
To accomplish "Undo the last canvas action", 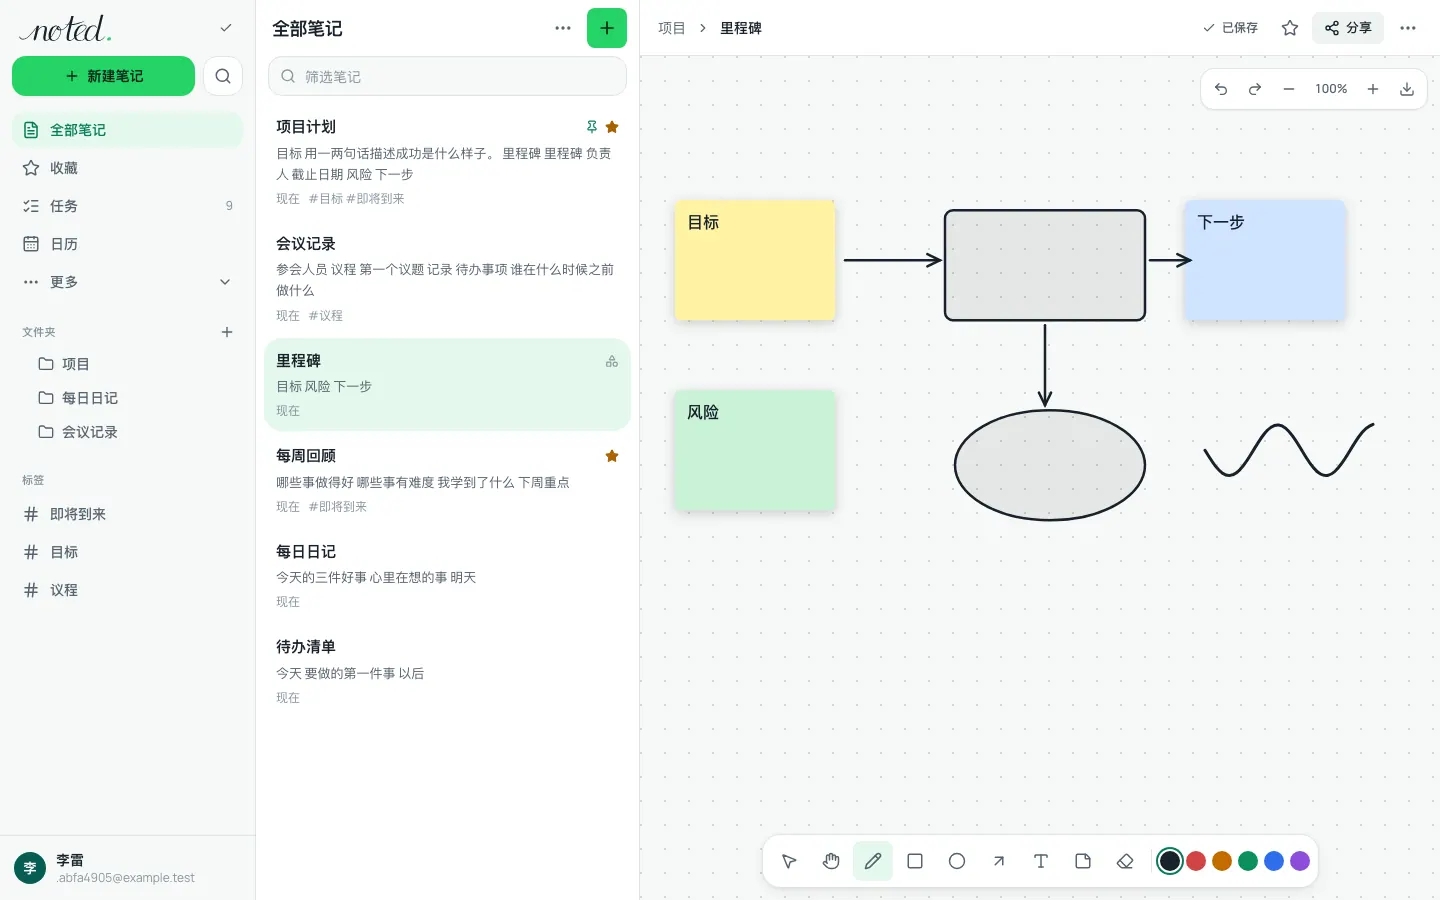I will click(x=1221, y=89).
